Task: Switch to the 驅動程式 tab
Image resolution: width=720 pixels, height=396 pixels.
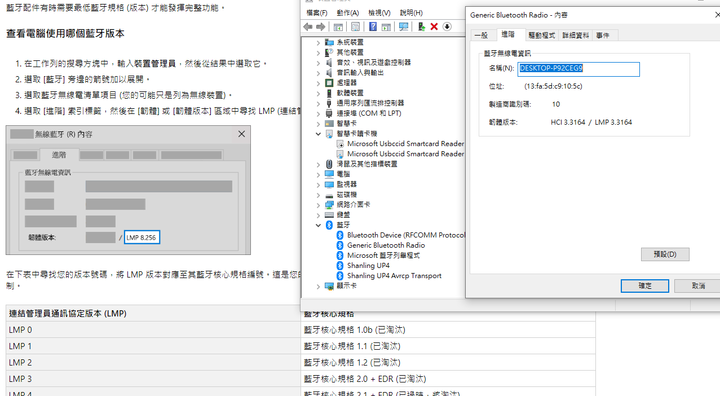Action: click(x=542, y=35)
